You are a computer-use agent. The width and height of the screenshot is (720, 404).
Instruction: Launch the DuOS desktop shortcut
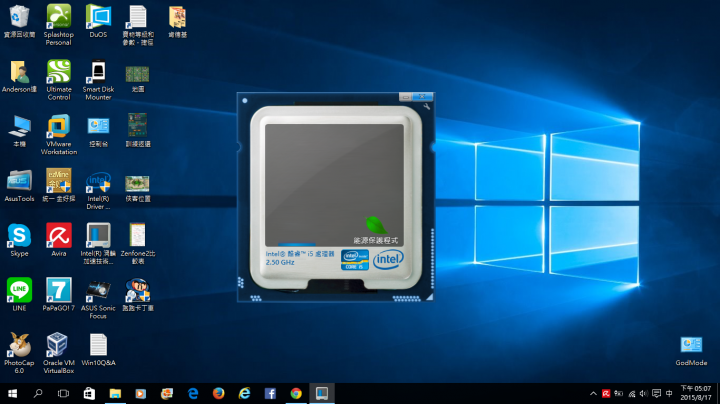click(x=98, y=21)
